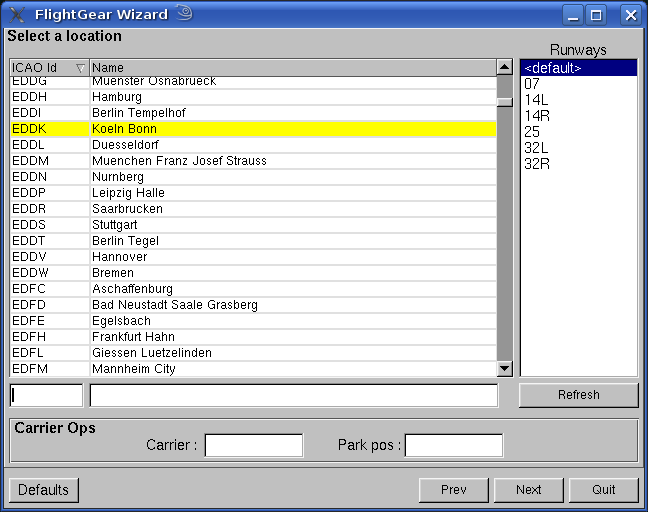Screen dimensions: 648x512
Task: Select the Giessen Luetzelinden row
Action: pos(253,352)
